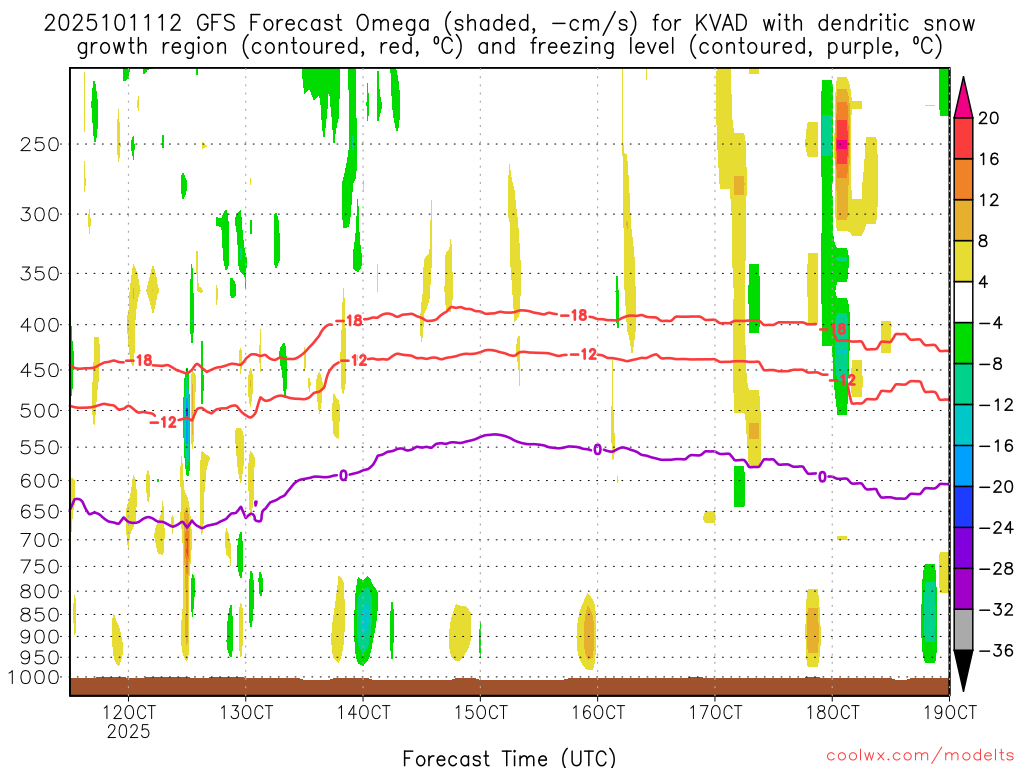Click the chart title line starting 2025101112 GFS
The height and width of the screenshot is (768, 1024).
point(509,24)
